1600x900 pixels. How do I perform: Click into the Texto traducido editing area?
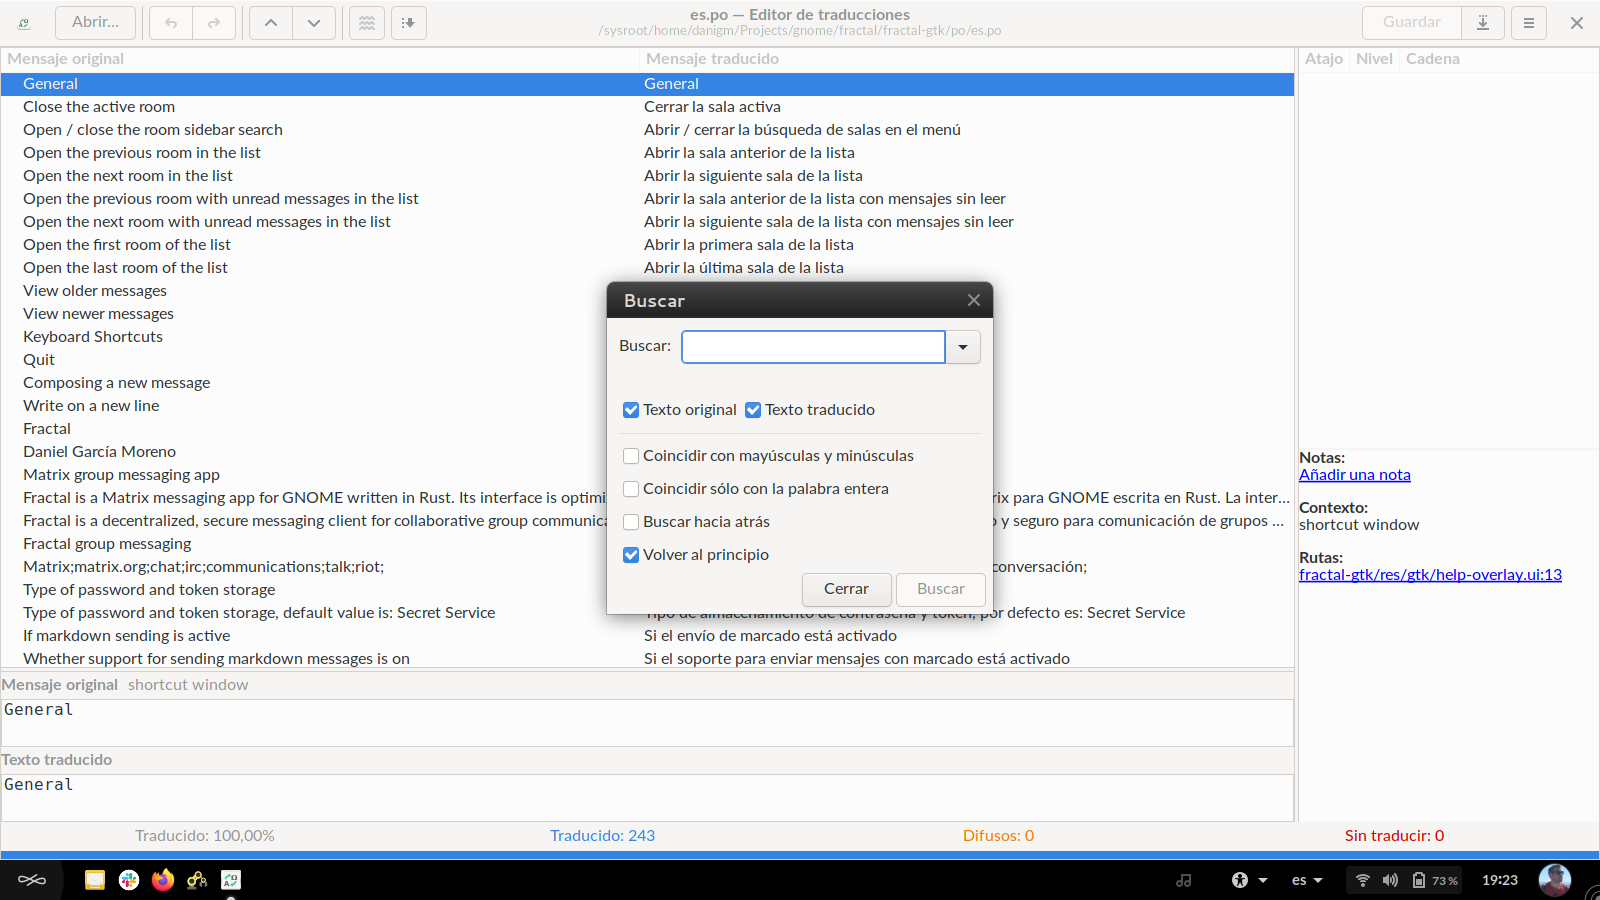(647, 797)
